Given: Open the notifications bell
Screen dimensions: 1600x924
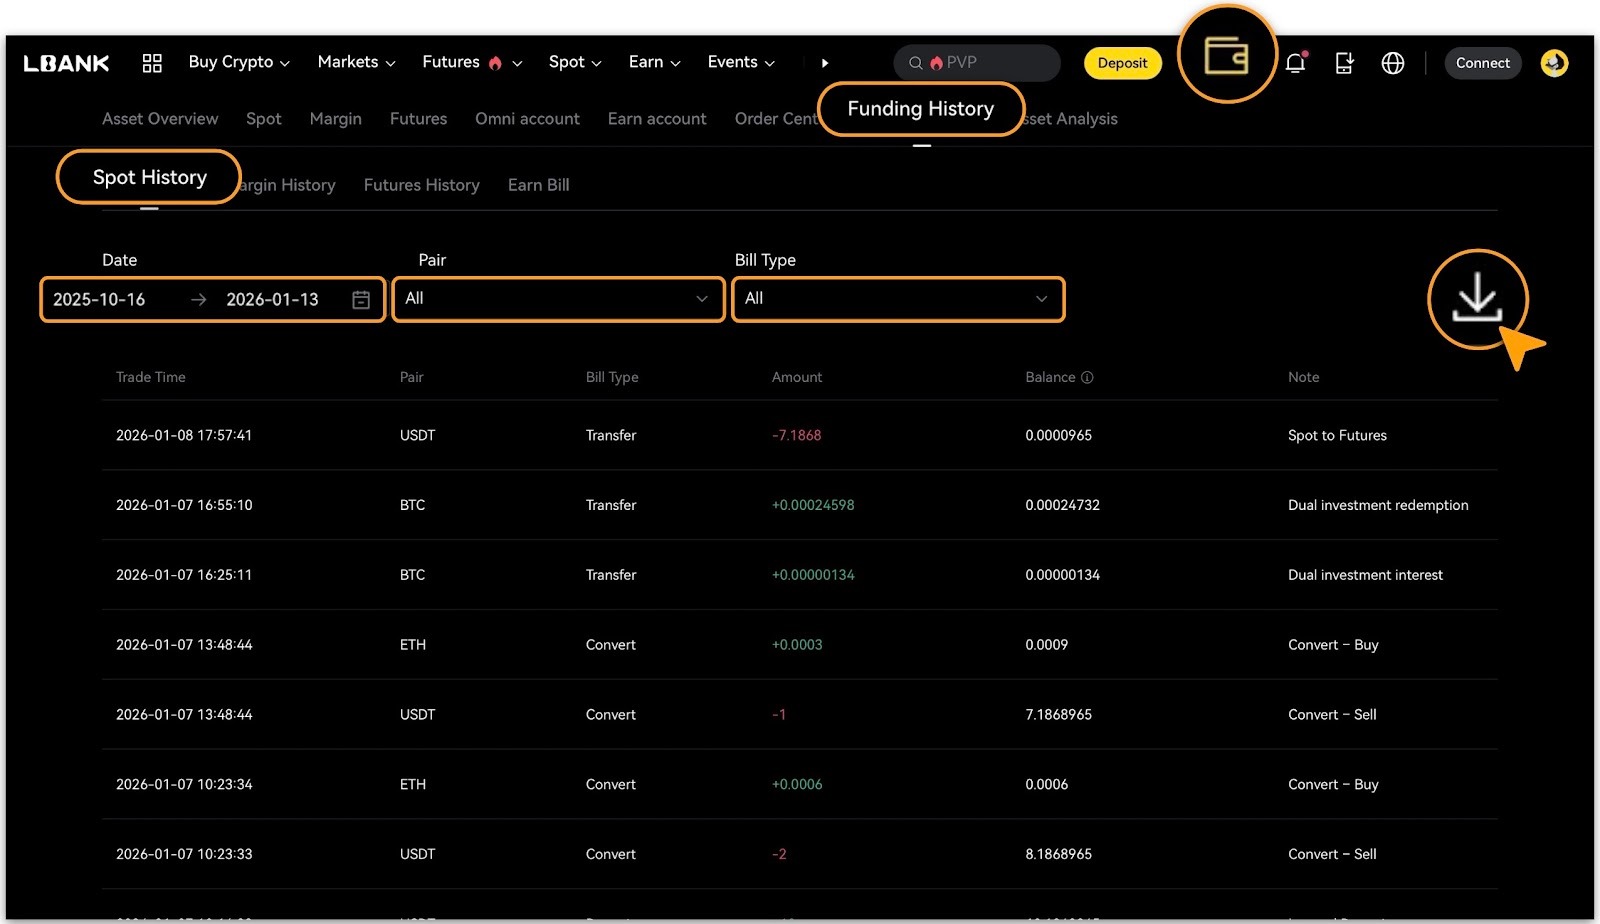Looking at the screenshot, I should (x=1295, y=63).
